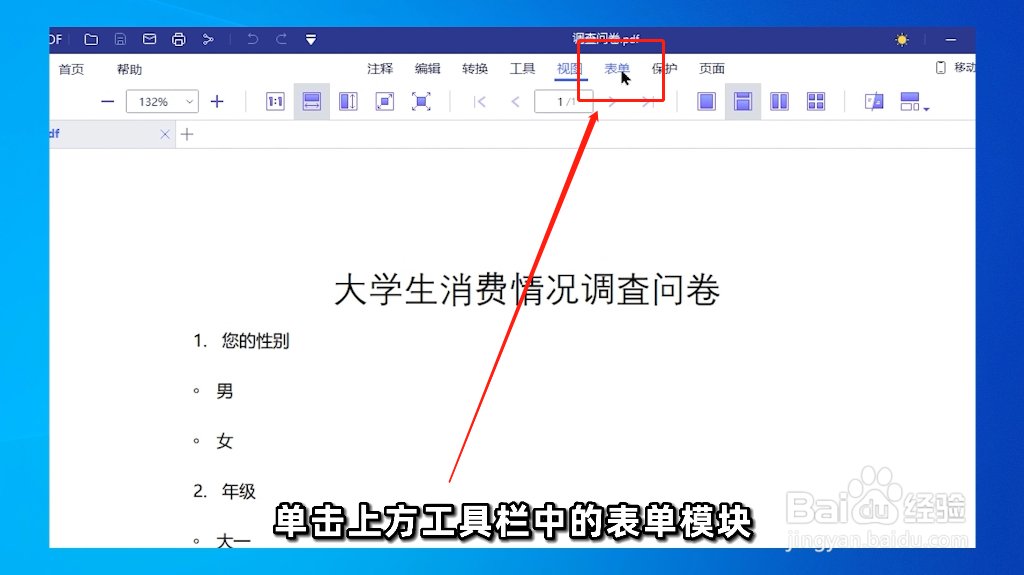Select single page layout
This screenshot has width=1024, height=575.
click(x=706, y=102)
